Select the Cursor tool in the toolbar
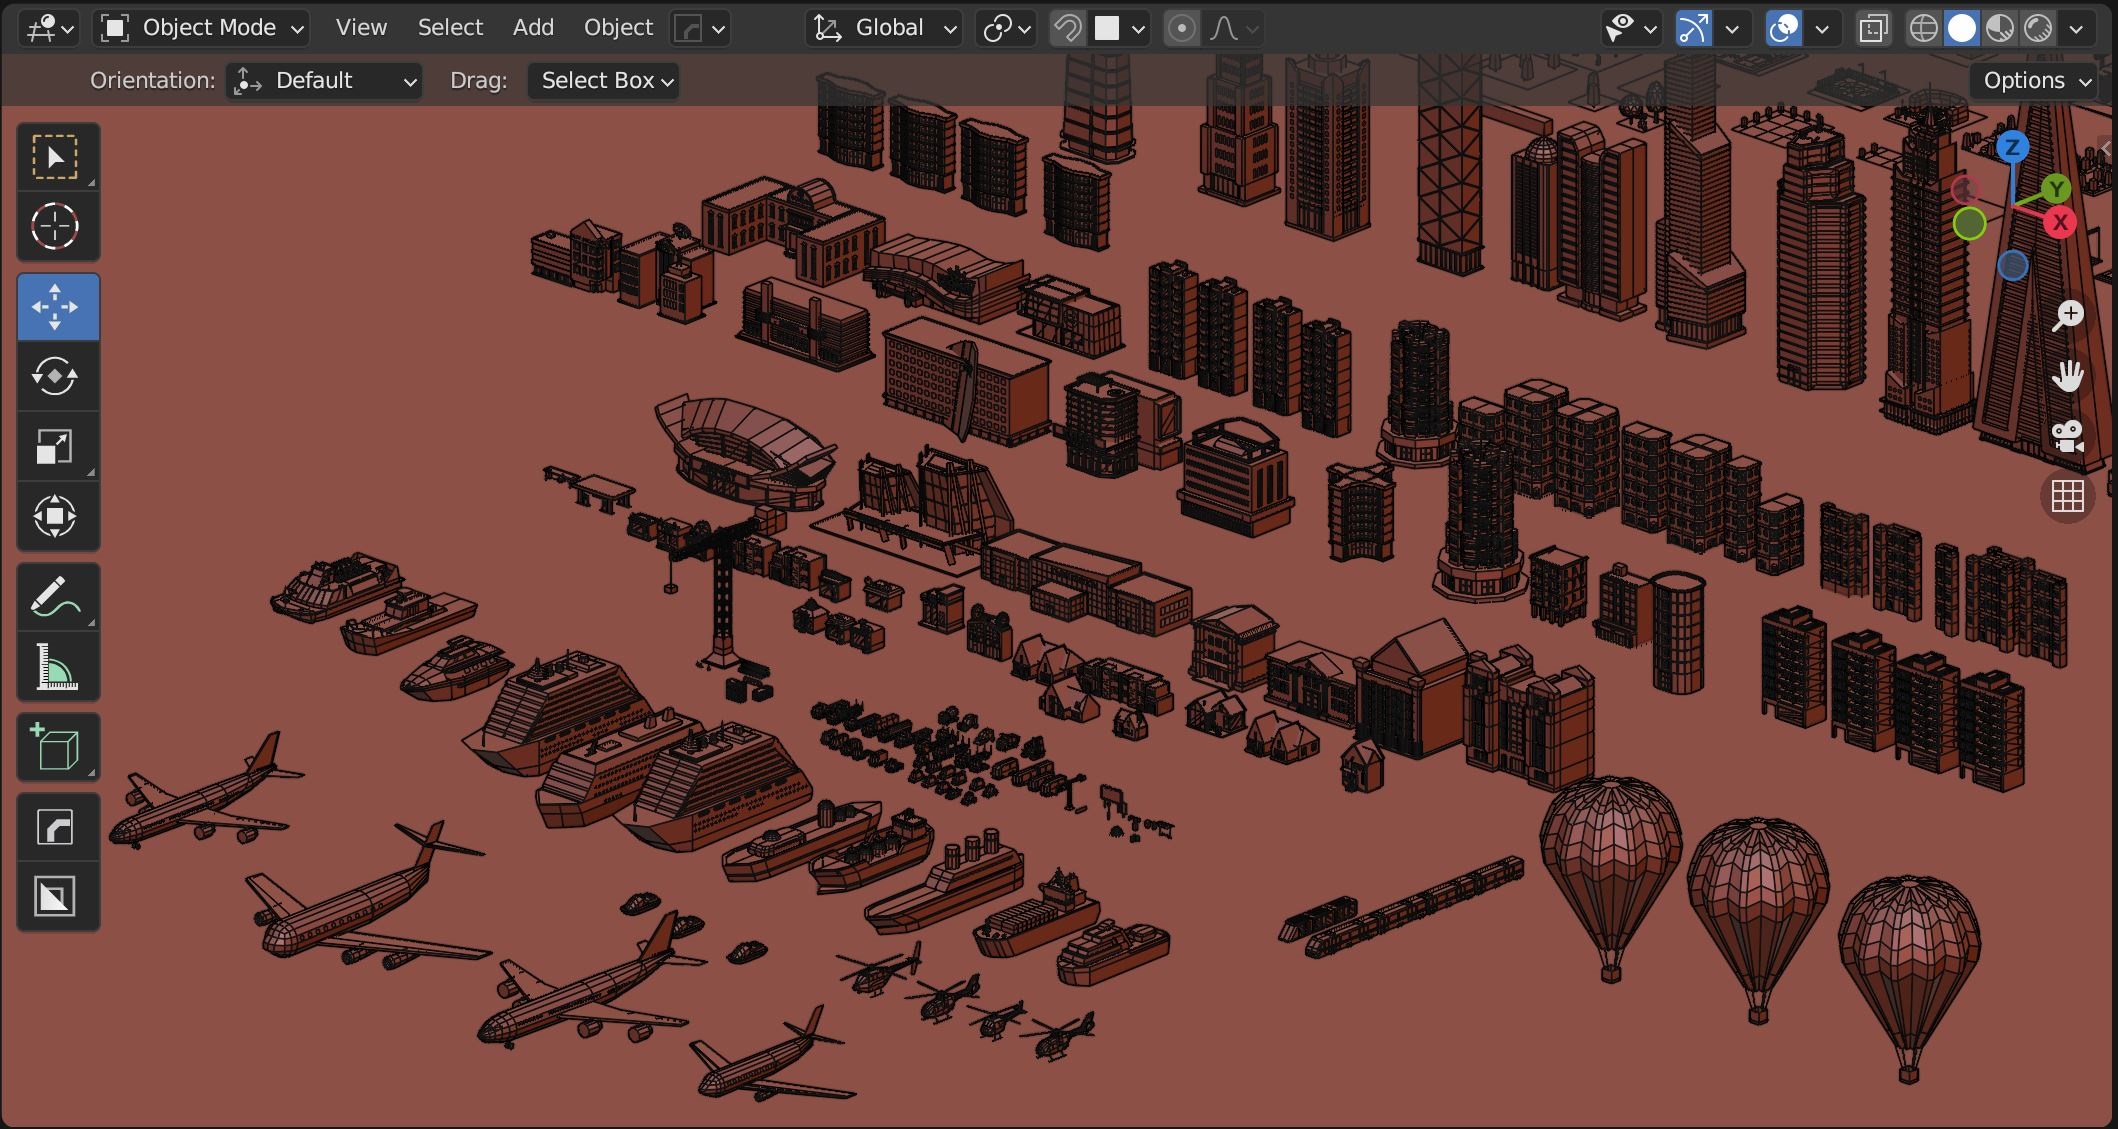This screenshot has width=2118, height=1129. point(55,227)
